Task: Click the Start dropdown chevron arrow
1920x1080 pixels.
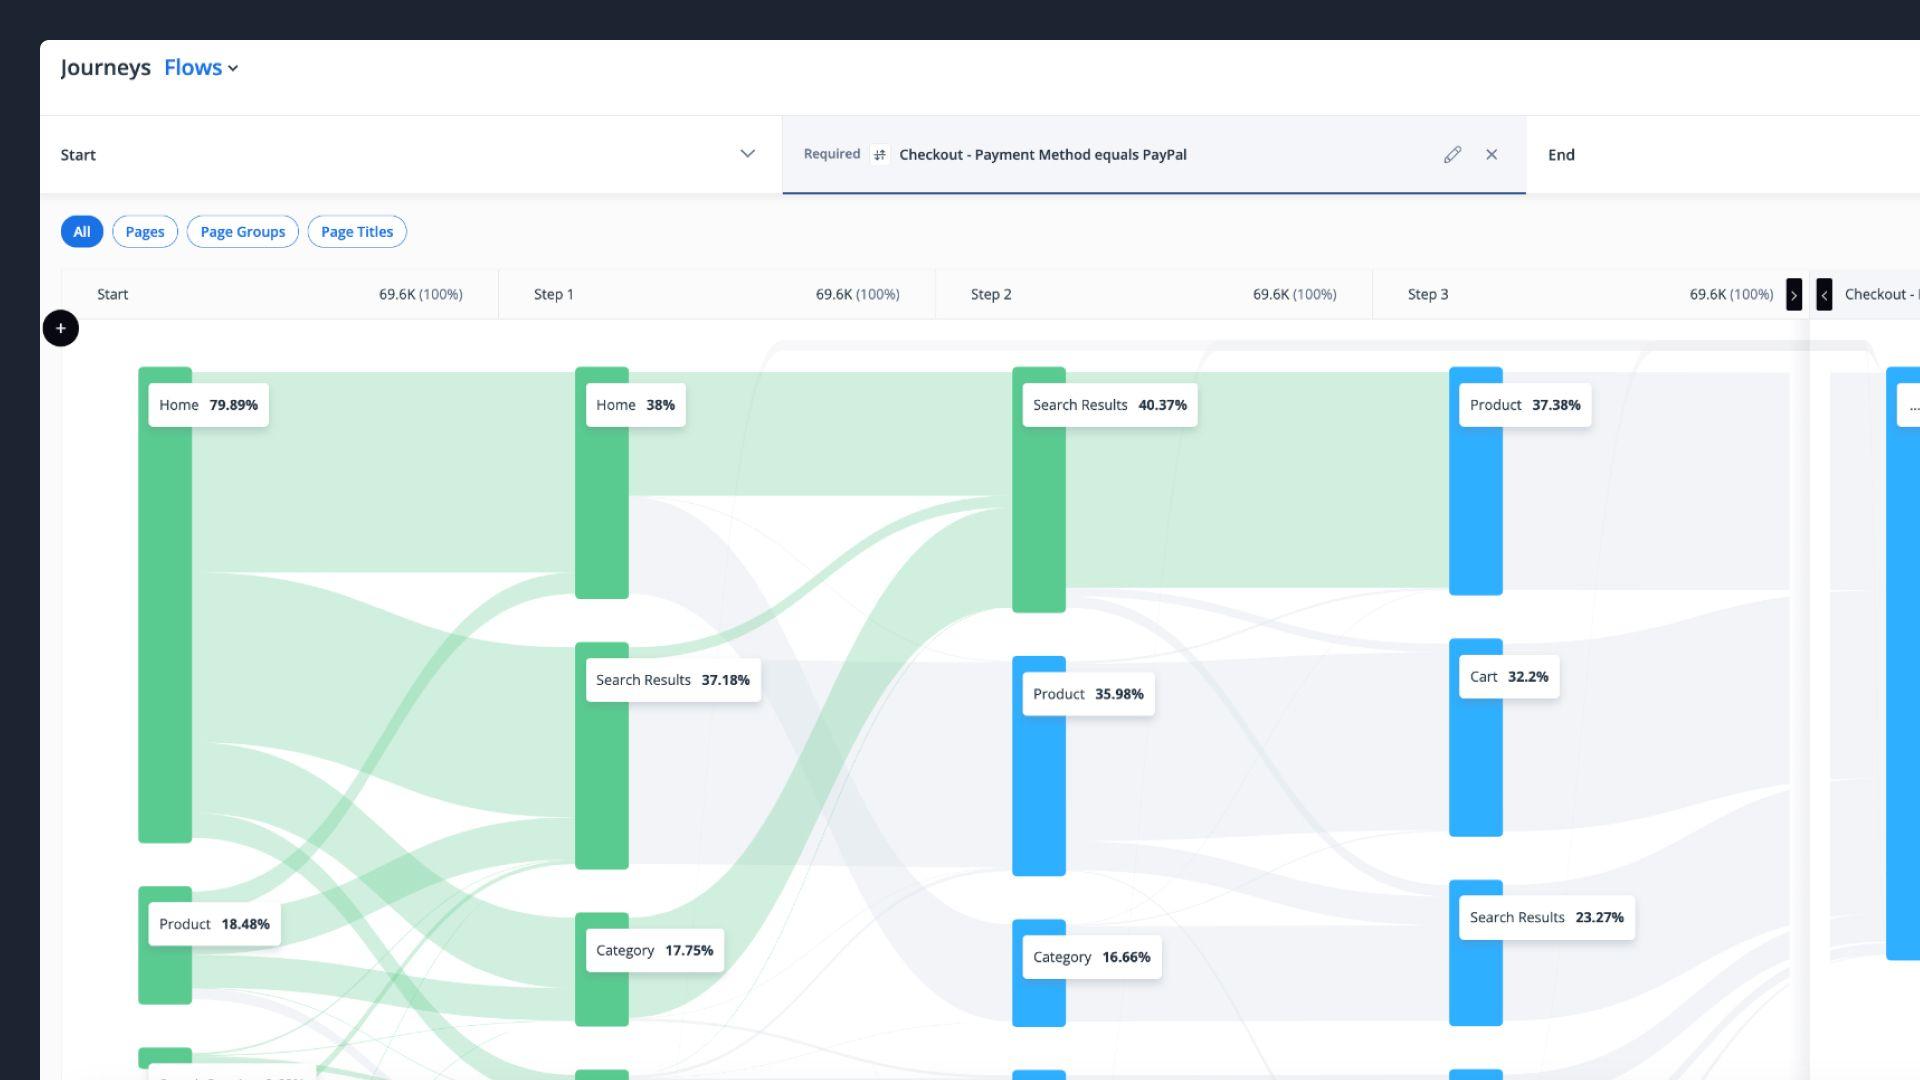Action: pos(746,154)
